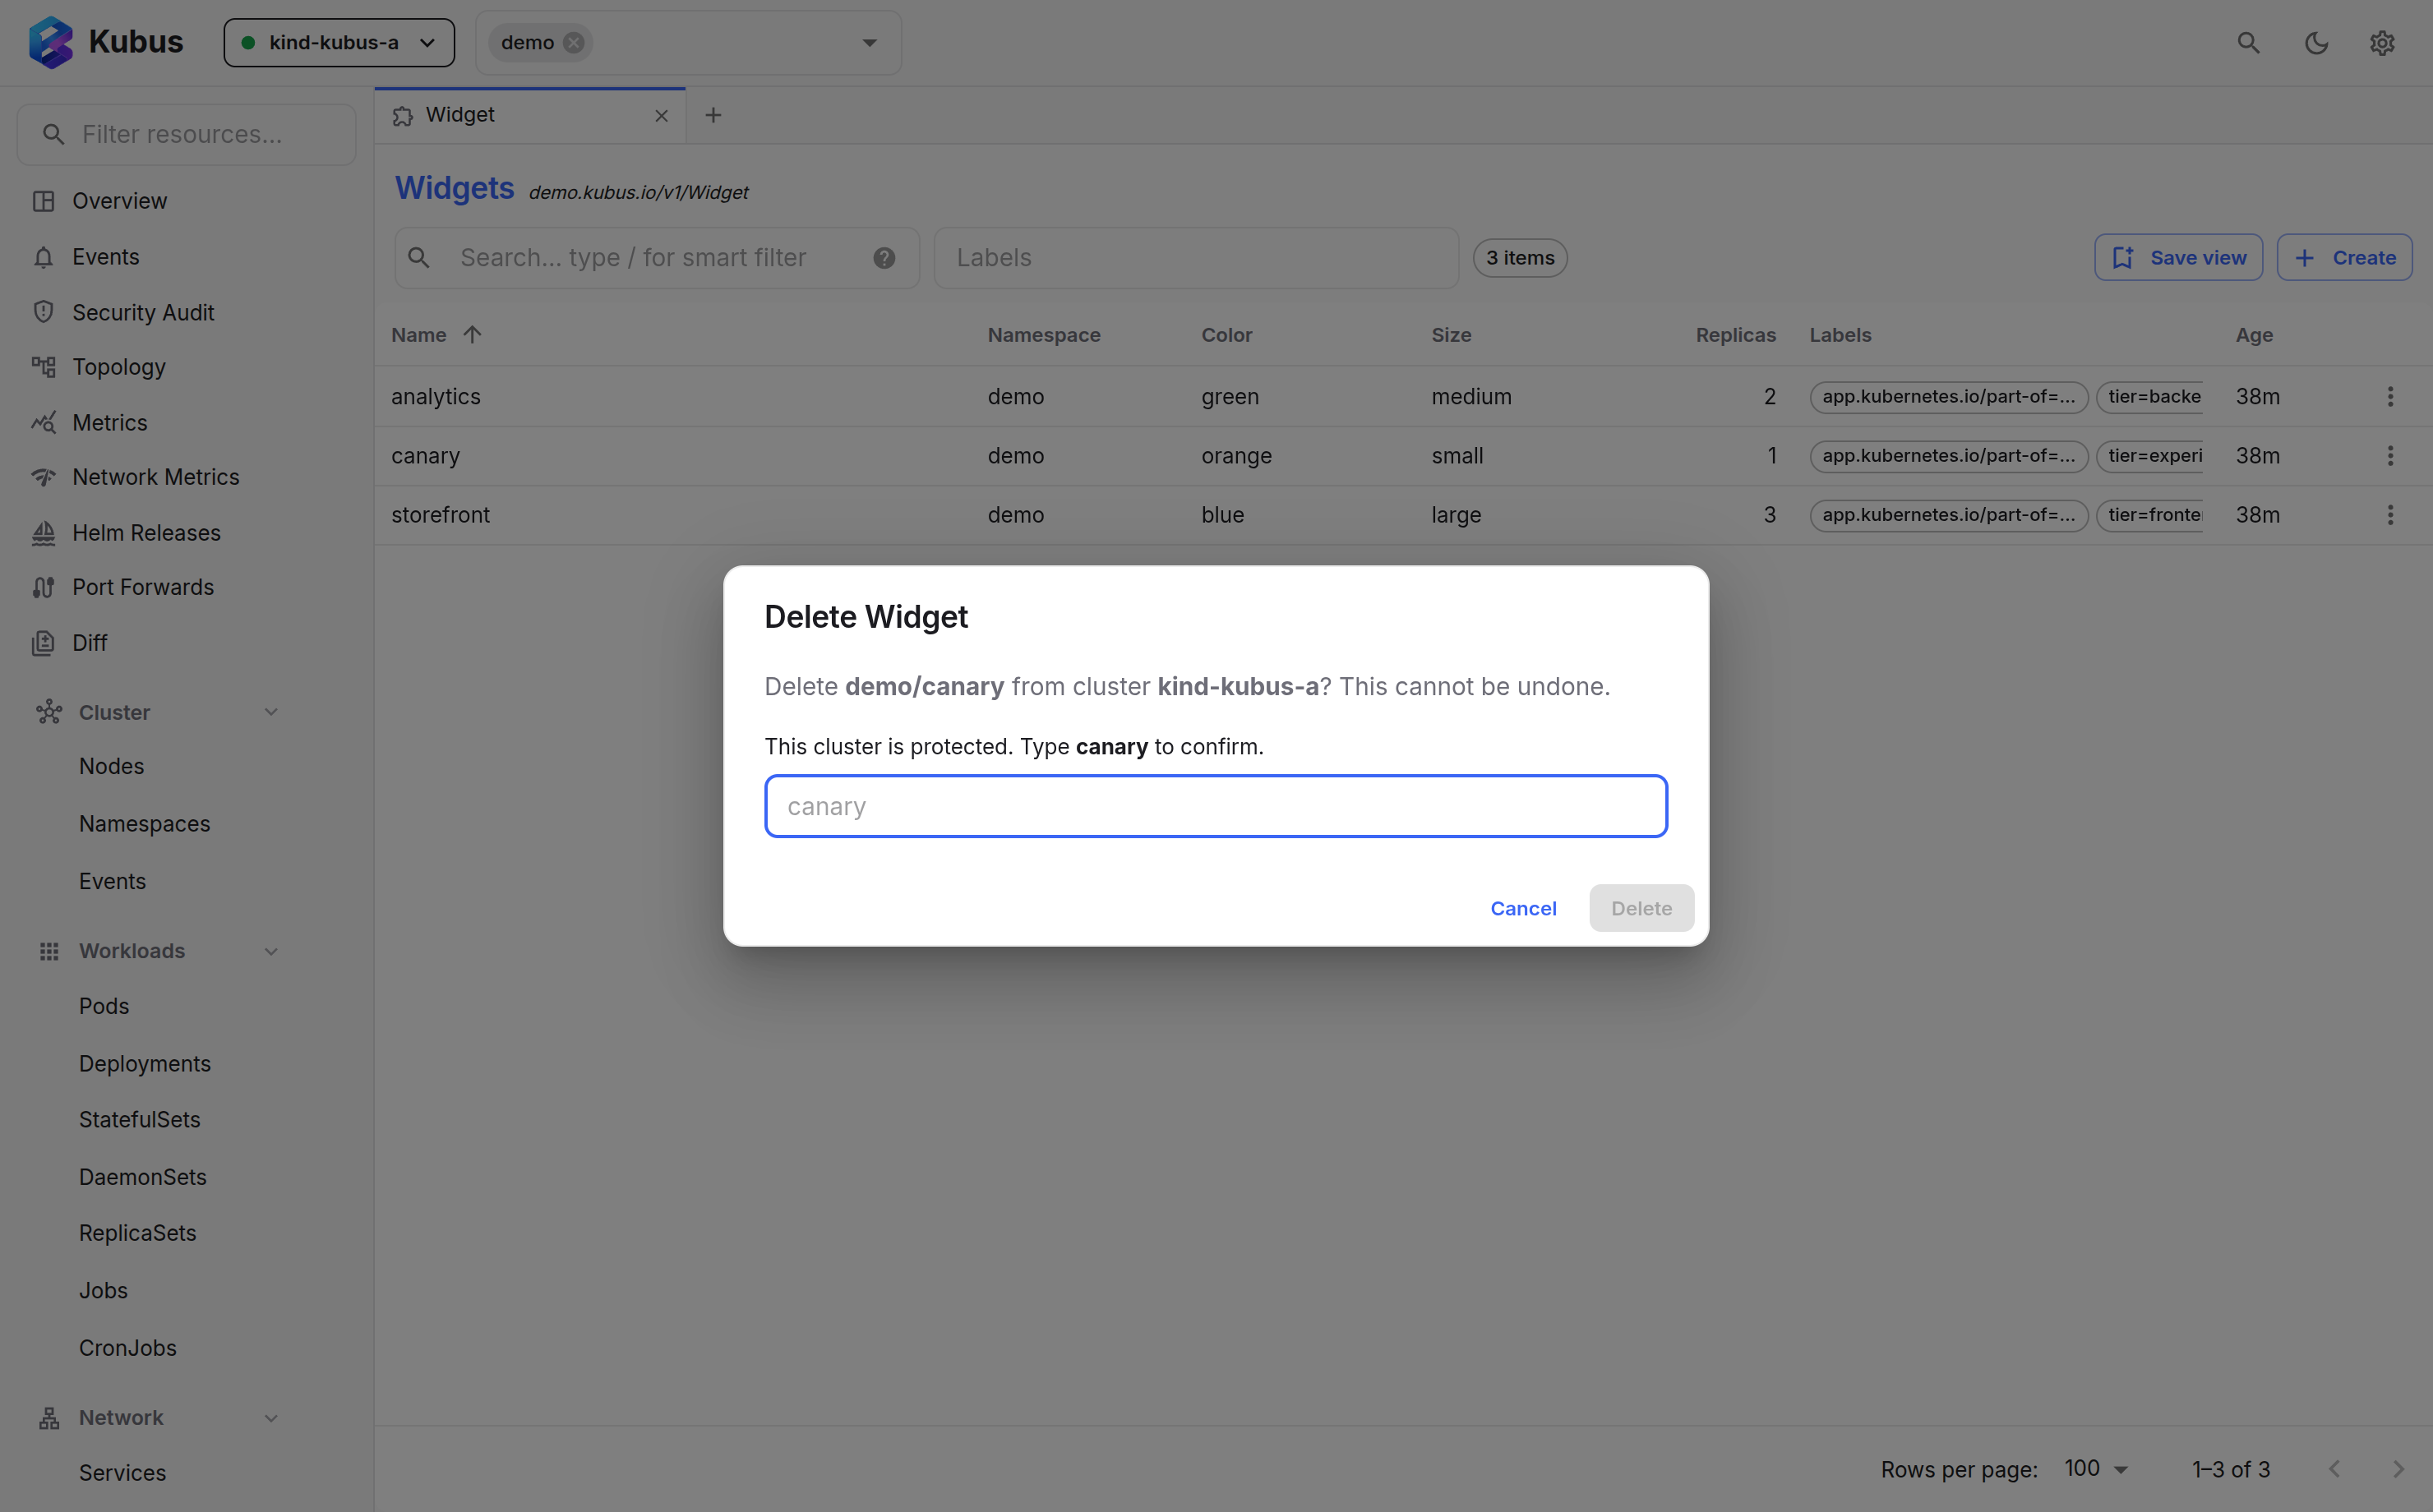This screenshot has height=1512, width=2433.
Task: Click the Network section icon
Action: click(x=49, y=1417)
